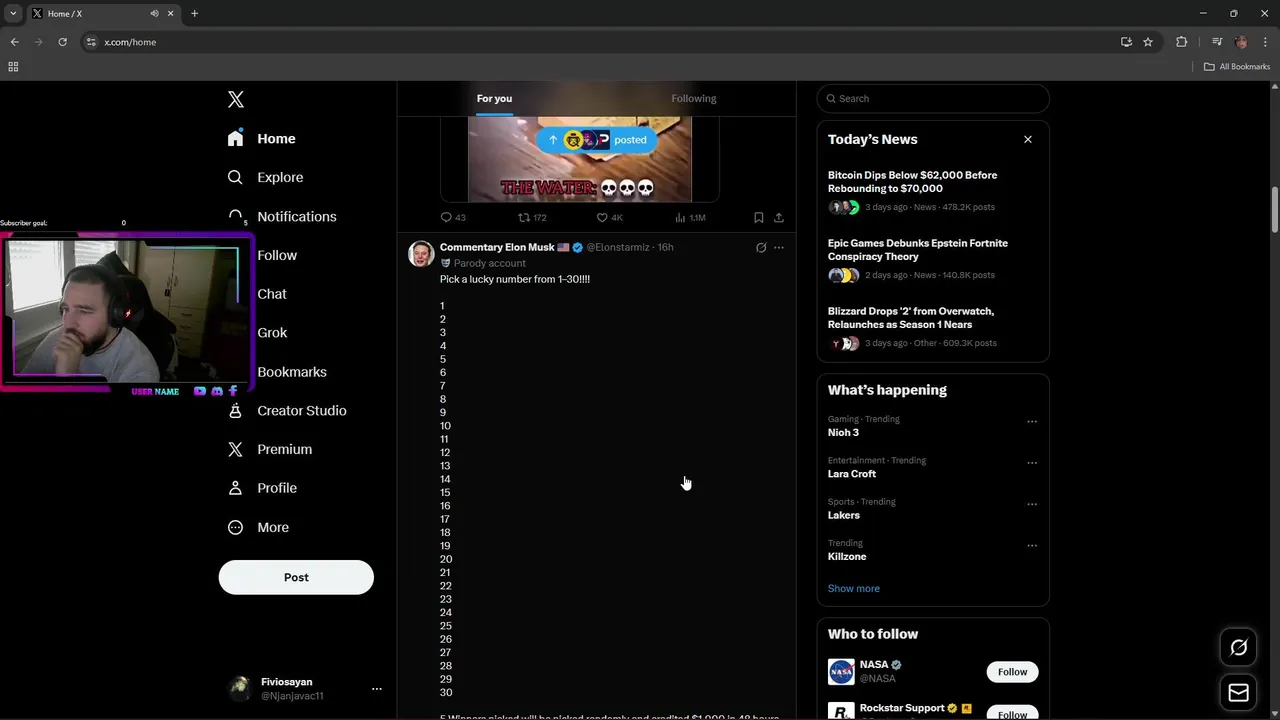This screenshot has width=1280, height=720.
Task: Open All Bookmarks folder
Action: (1237, 67)
